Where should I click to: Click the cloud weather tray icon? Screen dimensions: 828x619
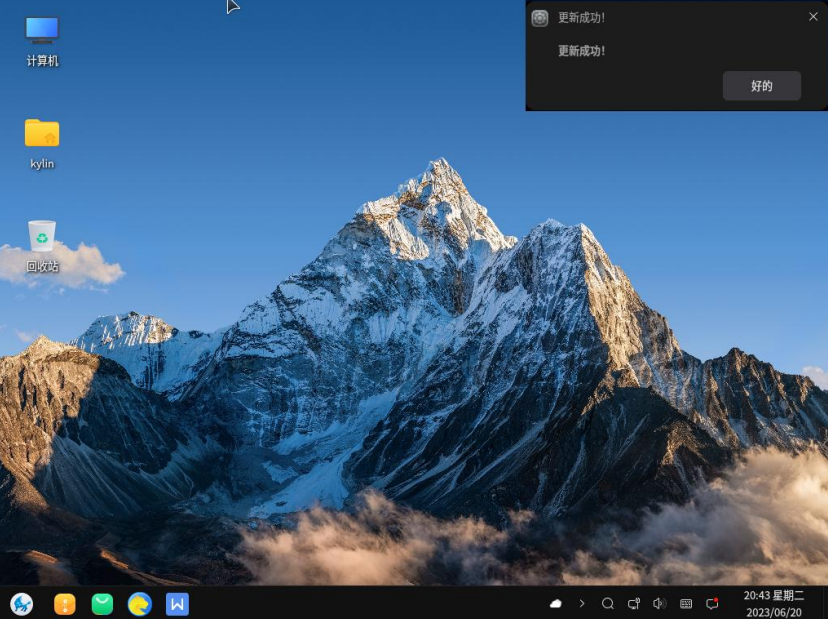click(x=556, y=604)
